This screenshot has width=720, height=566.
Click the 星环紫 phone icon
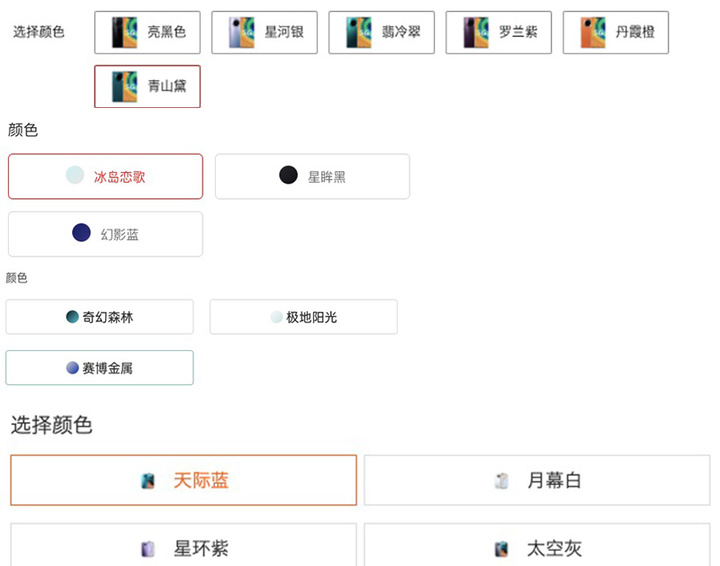(x=148, y=548)
